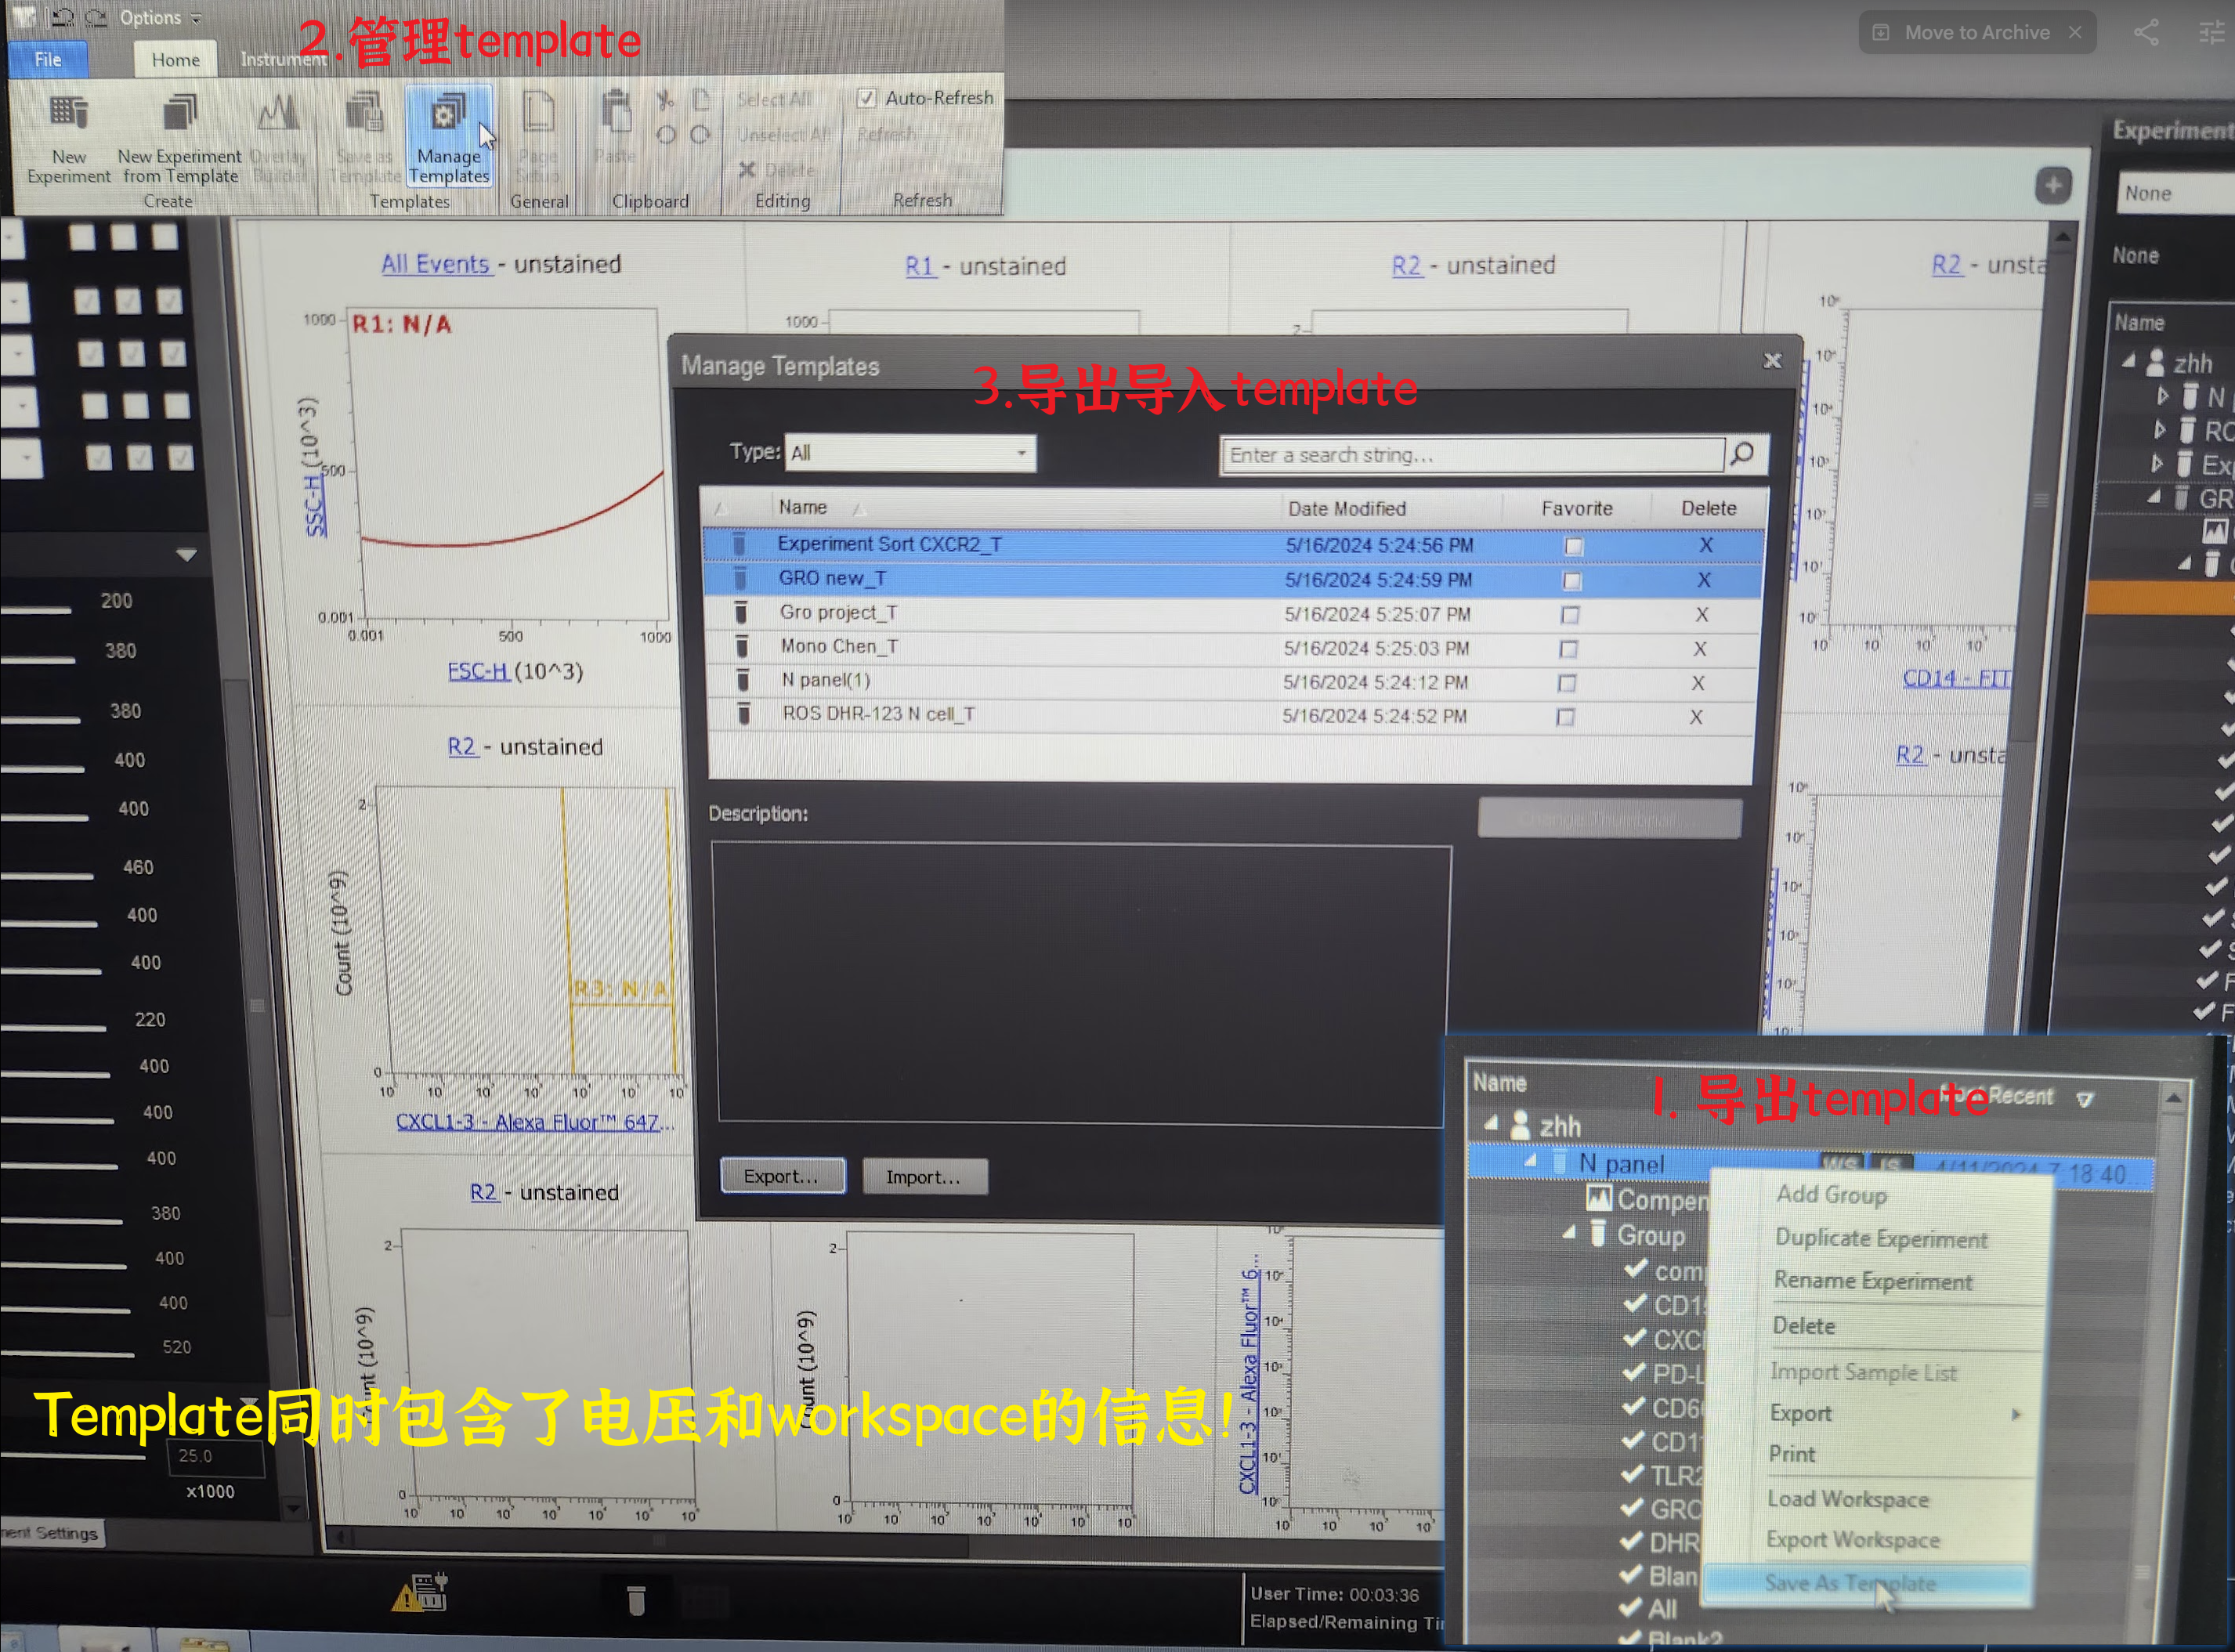Click the plus icon above plot area
The image size is (2235, 1652).
pos(2053,186)
